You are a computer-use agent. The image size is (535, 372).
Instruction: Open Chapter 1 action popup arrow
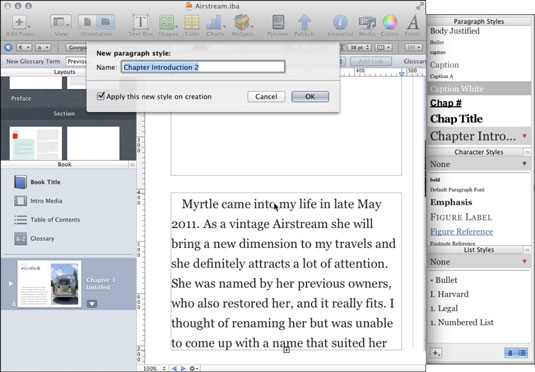click(x=92, y=303)
